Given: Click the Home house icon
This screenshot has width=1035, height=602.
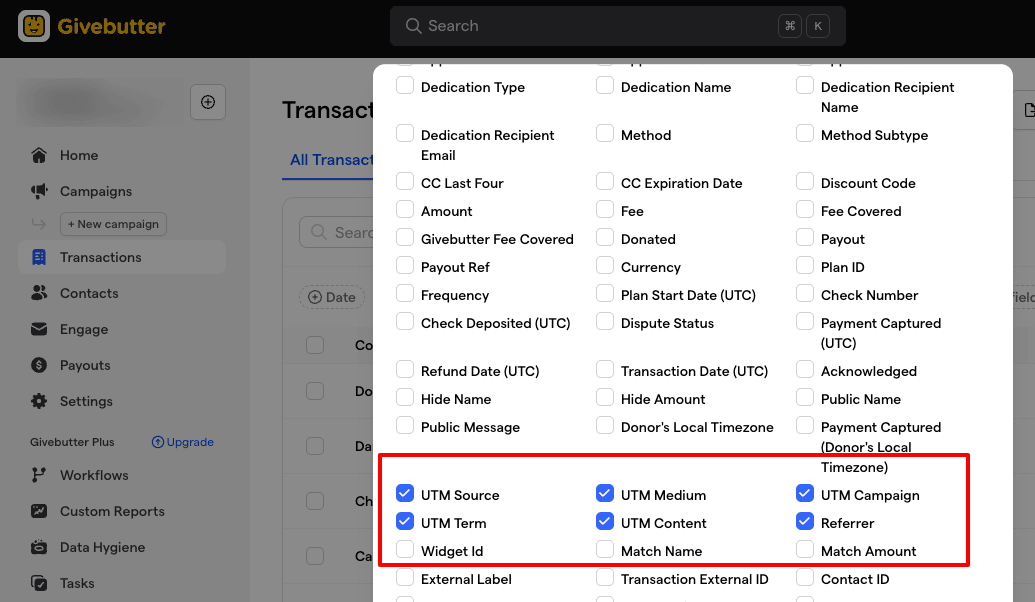Looking at the screenshot, I should (x=39, y=155).
